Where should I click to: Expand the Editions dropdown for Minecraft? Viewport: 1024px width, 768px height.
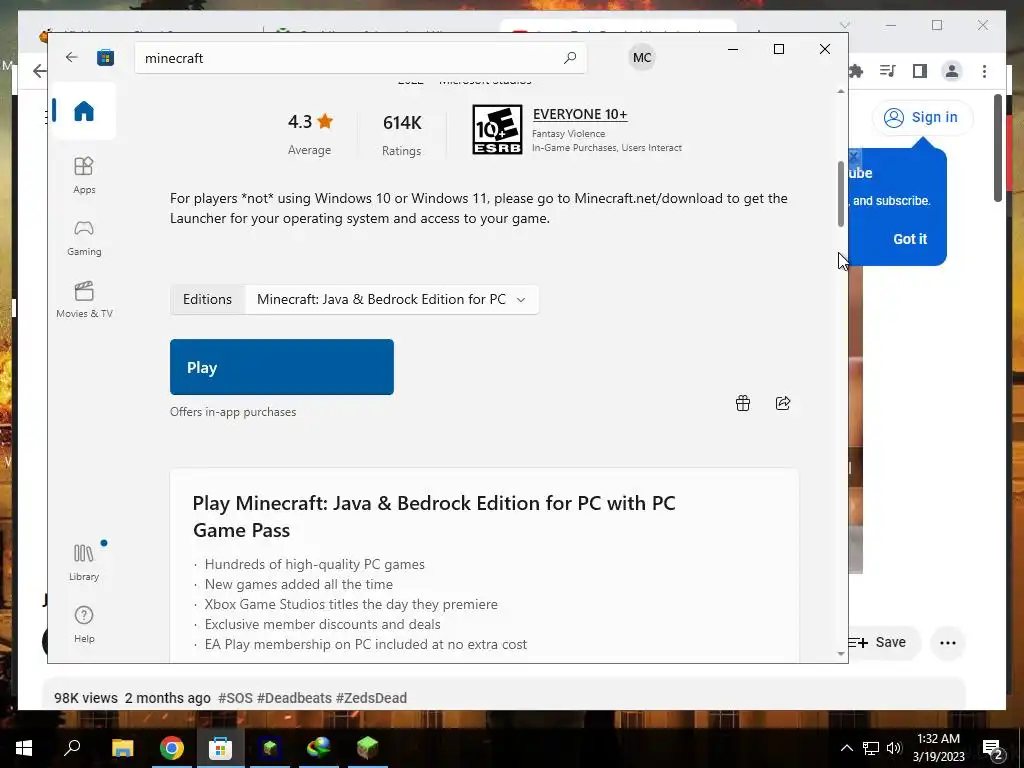[392, 299]
